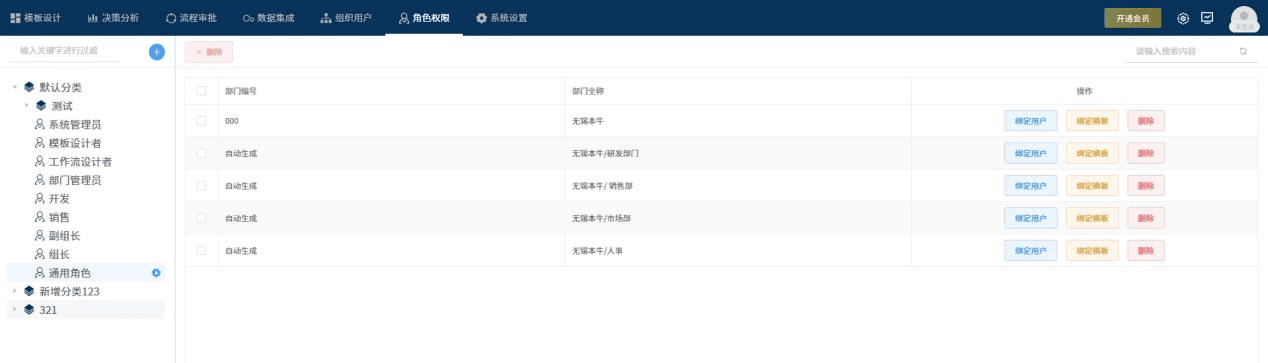
Task: Expand the 新增分类123 tree node
Action: [15, 291]
